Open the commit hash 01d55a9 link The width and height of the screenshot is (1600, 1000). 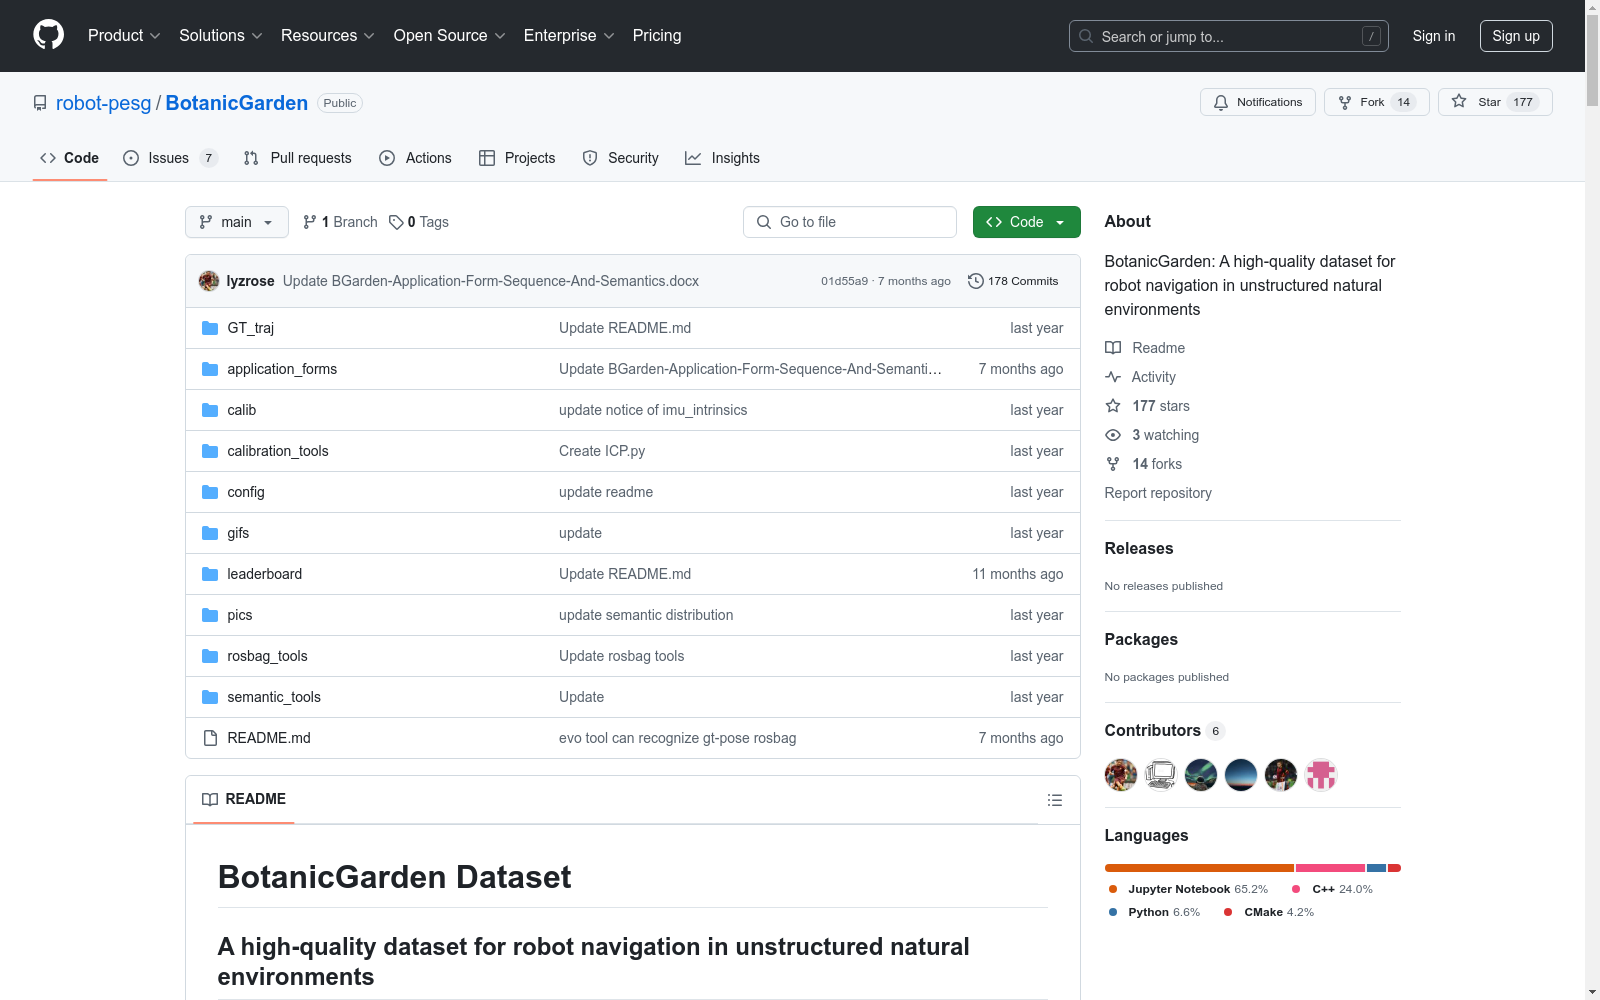coord(845,281)
